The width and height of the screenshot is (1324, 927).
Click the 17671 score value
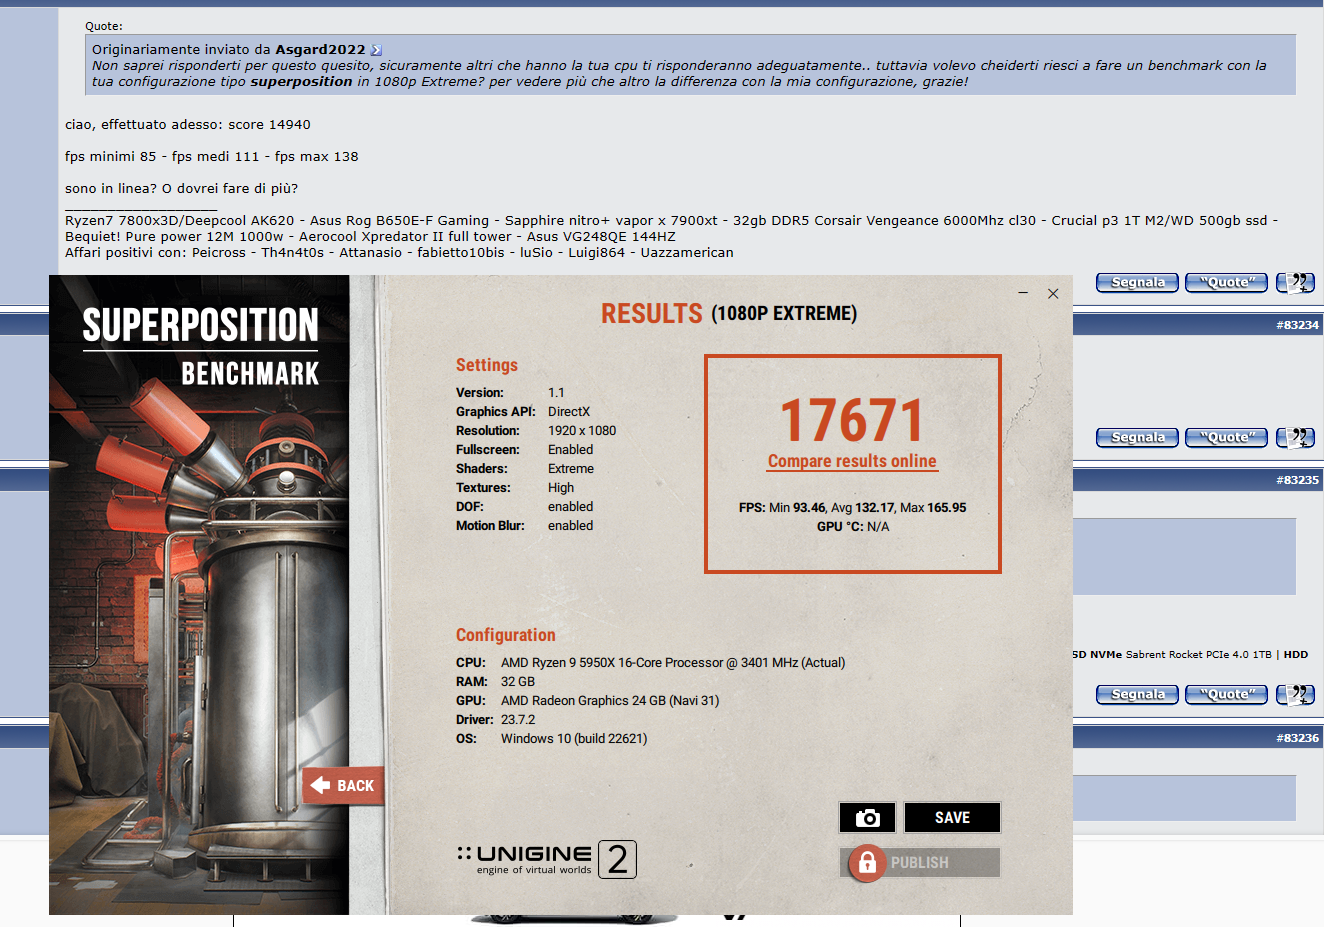pyautogui.click(x=852, y=420)
